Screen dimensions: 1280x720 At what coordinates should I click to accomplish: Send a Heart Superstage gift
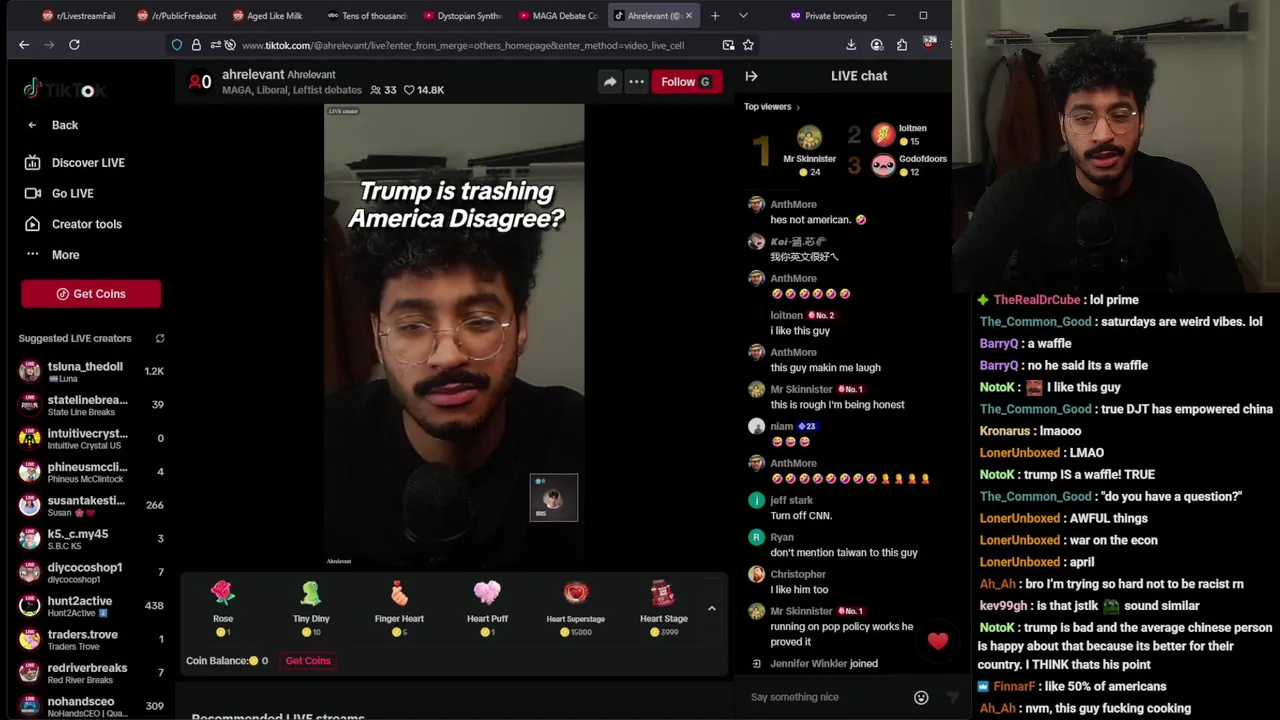575,607
